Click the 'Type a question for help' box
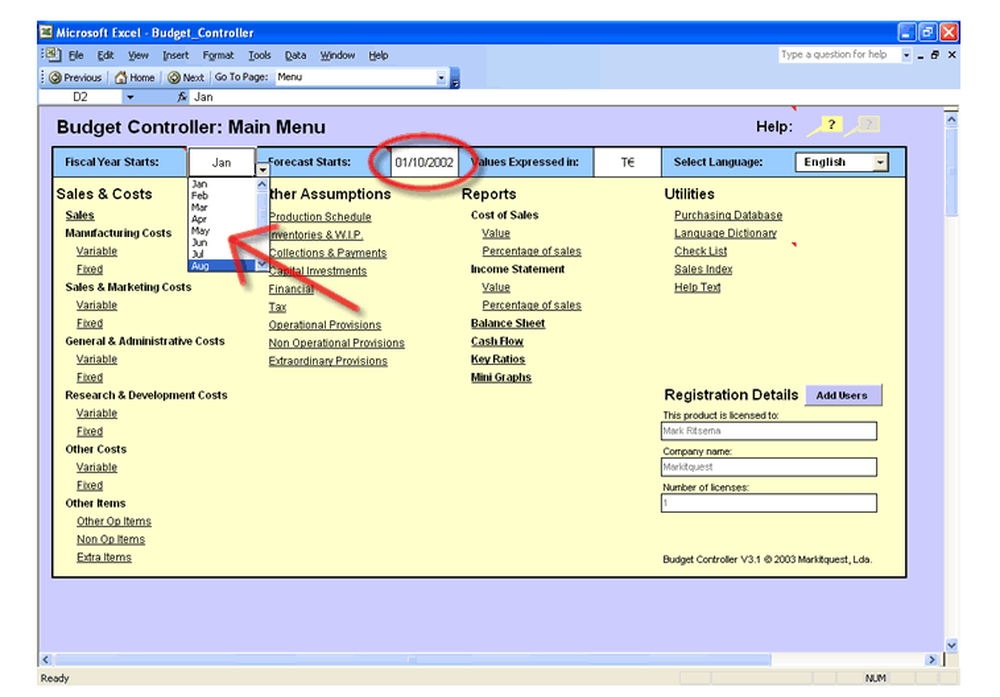This screenshot has height=697, width=1000. (x=839, y=55)
